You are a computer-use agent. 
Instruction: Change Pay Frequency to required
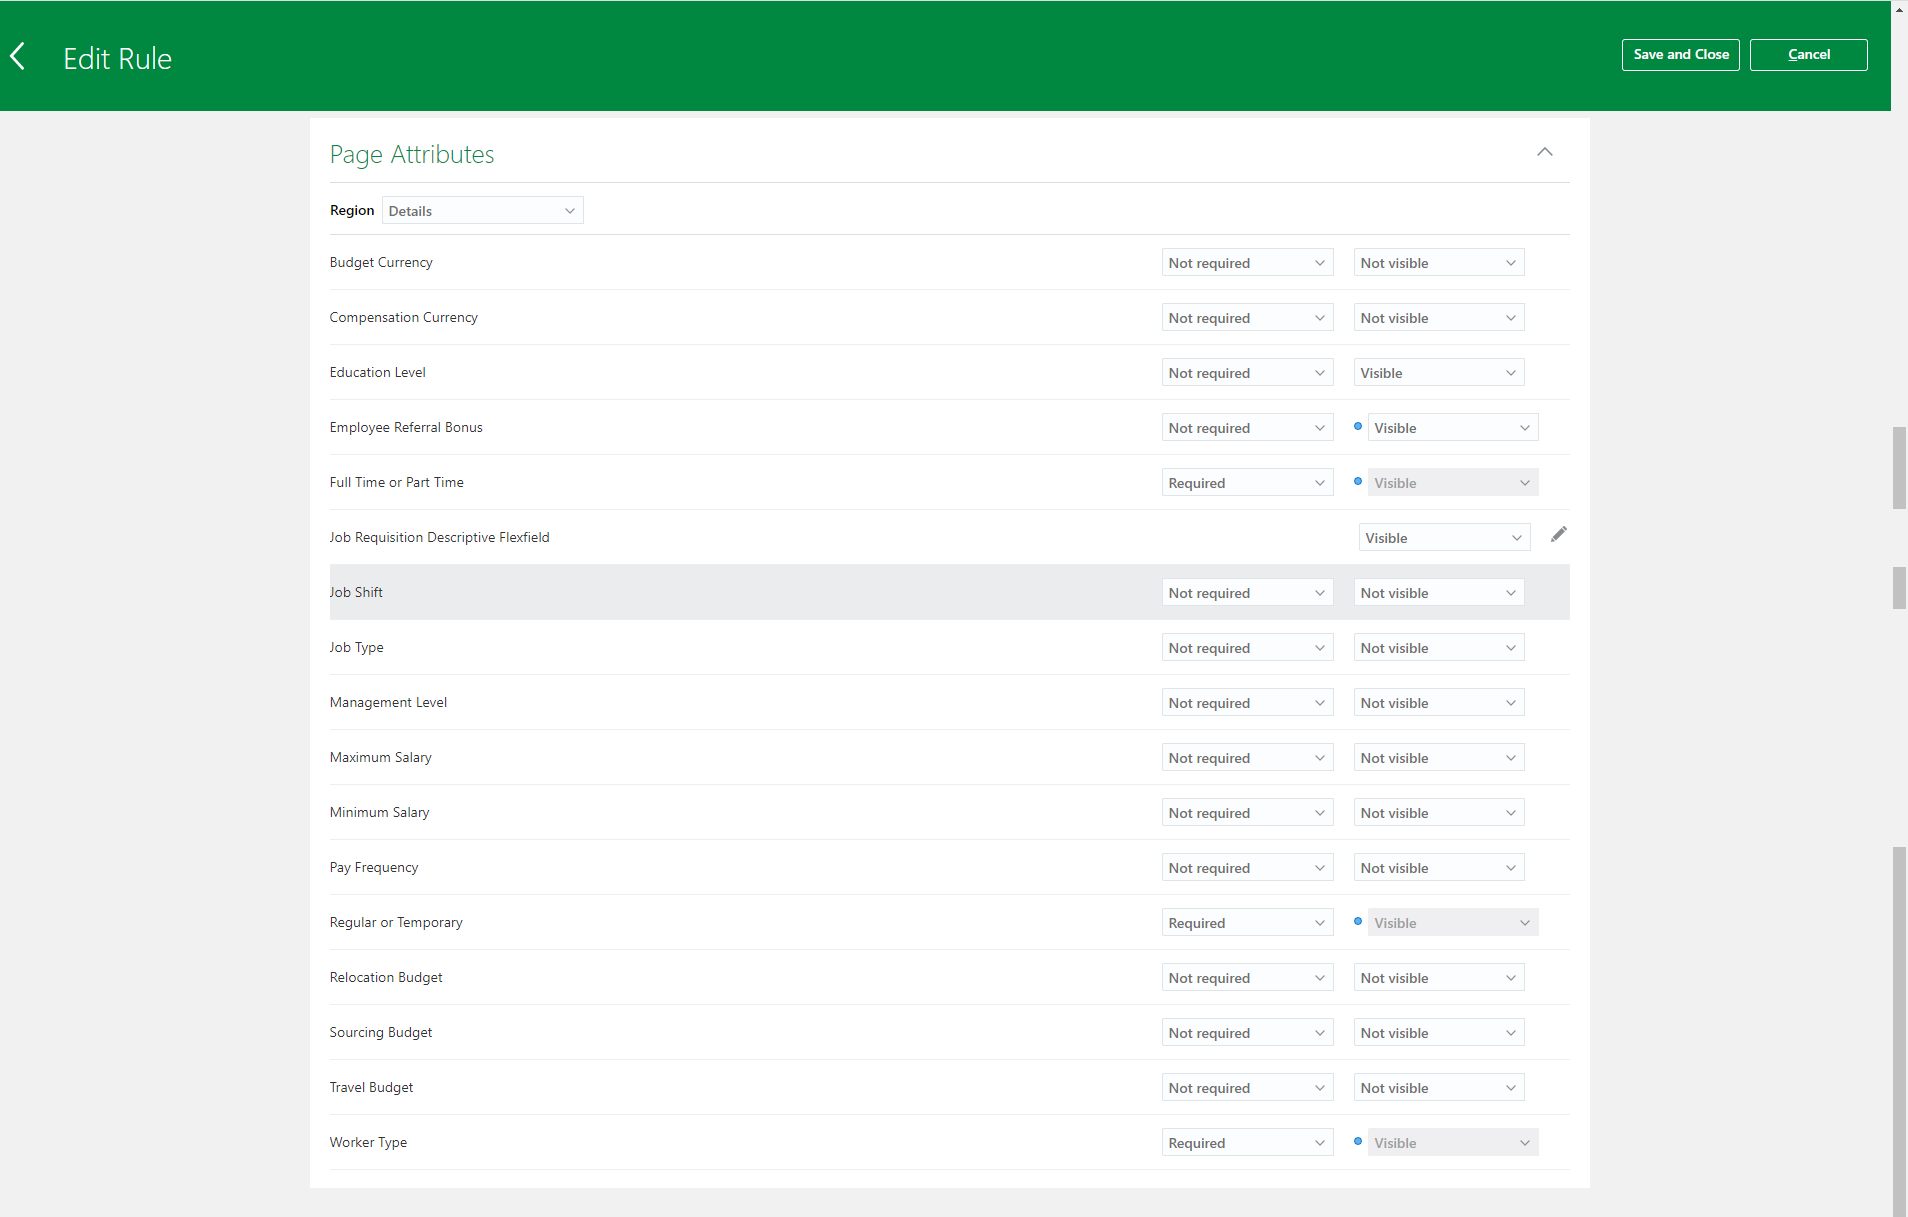tap(1246, 866)
